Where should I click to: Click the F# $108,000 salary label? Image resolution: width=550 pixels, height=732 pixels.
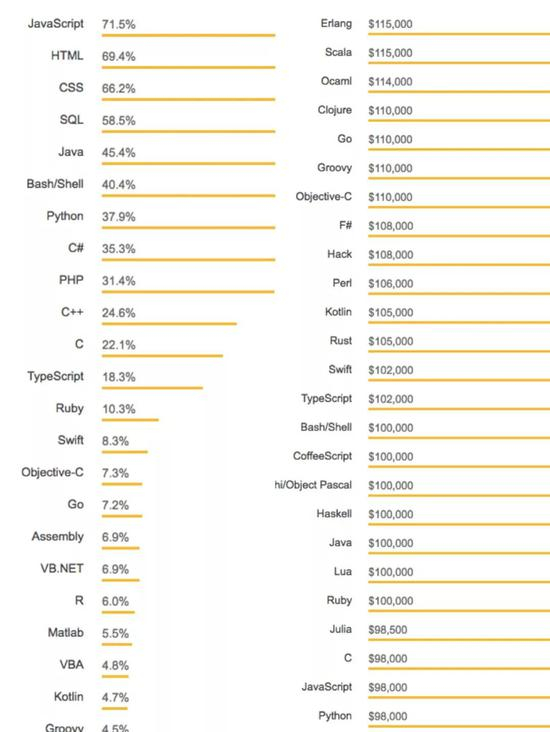345,225
